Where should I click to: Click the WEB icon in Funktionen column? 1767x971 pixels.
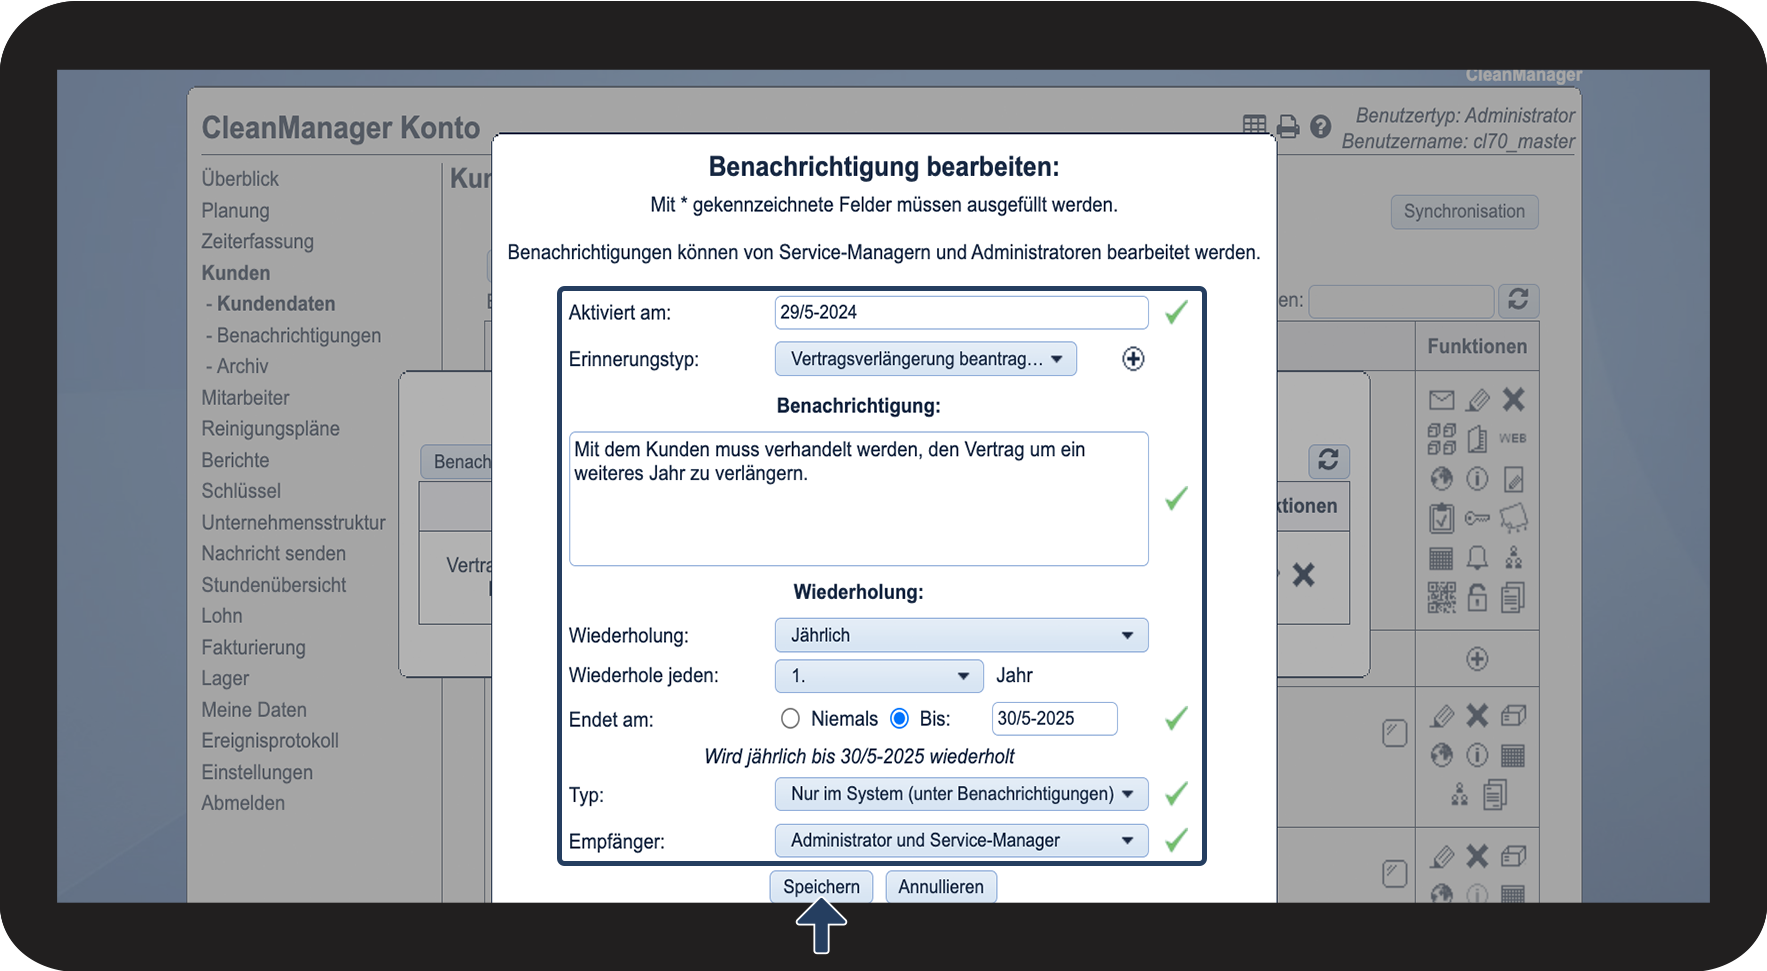pos(1512,438)
